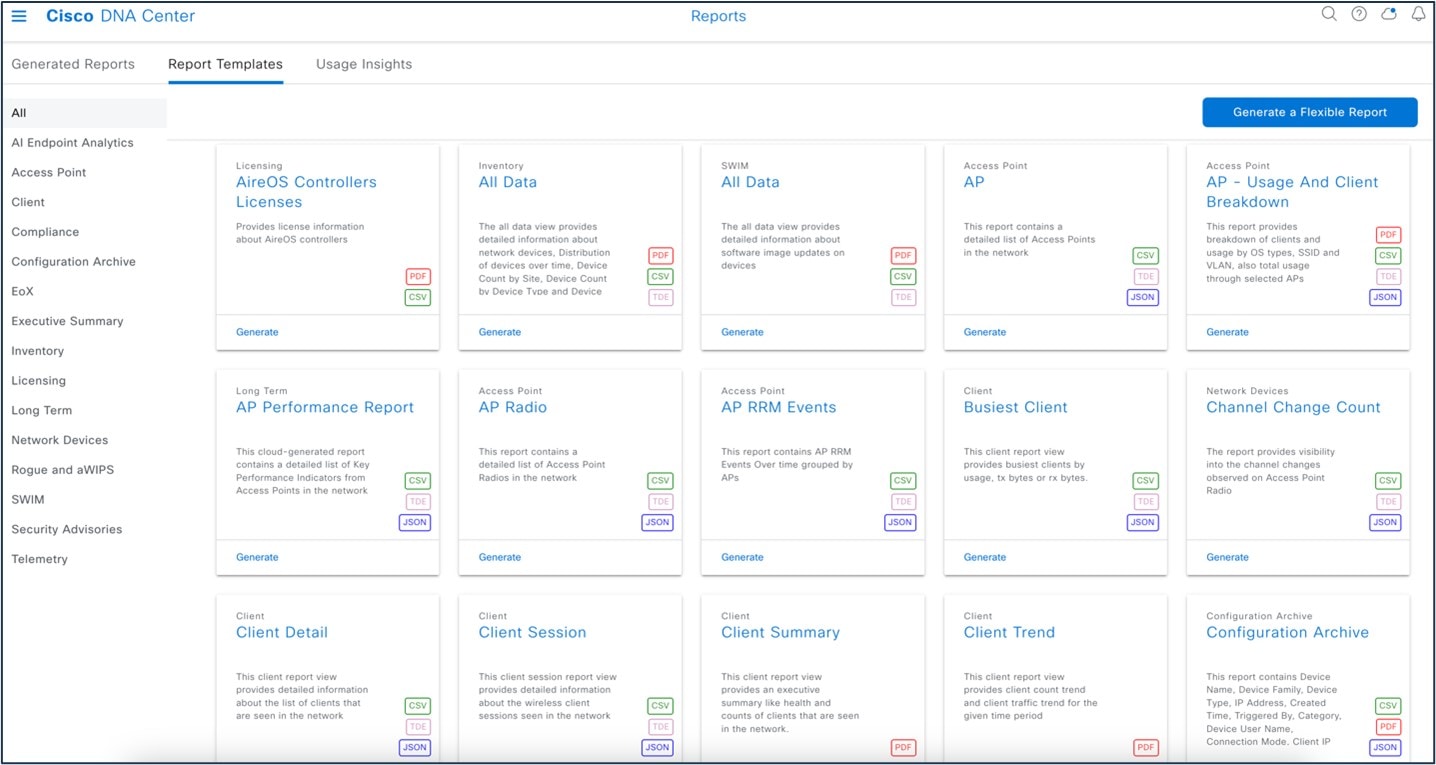The width and height of the screenshot is (1436, 765).
Task: Open the AP Radio template title
Action: [x=513, y=407]
